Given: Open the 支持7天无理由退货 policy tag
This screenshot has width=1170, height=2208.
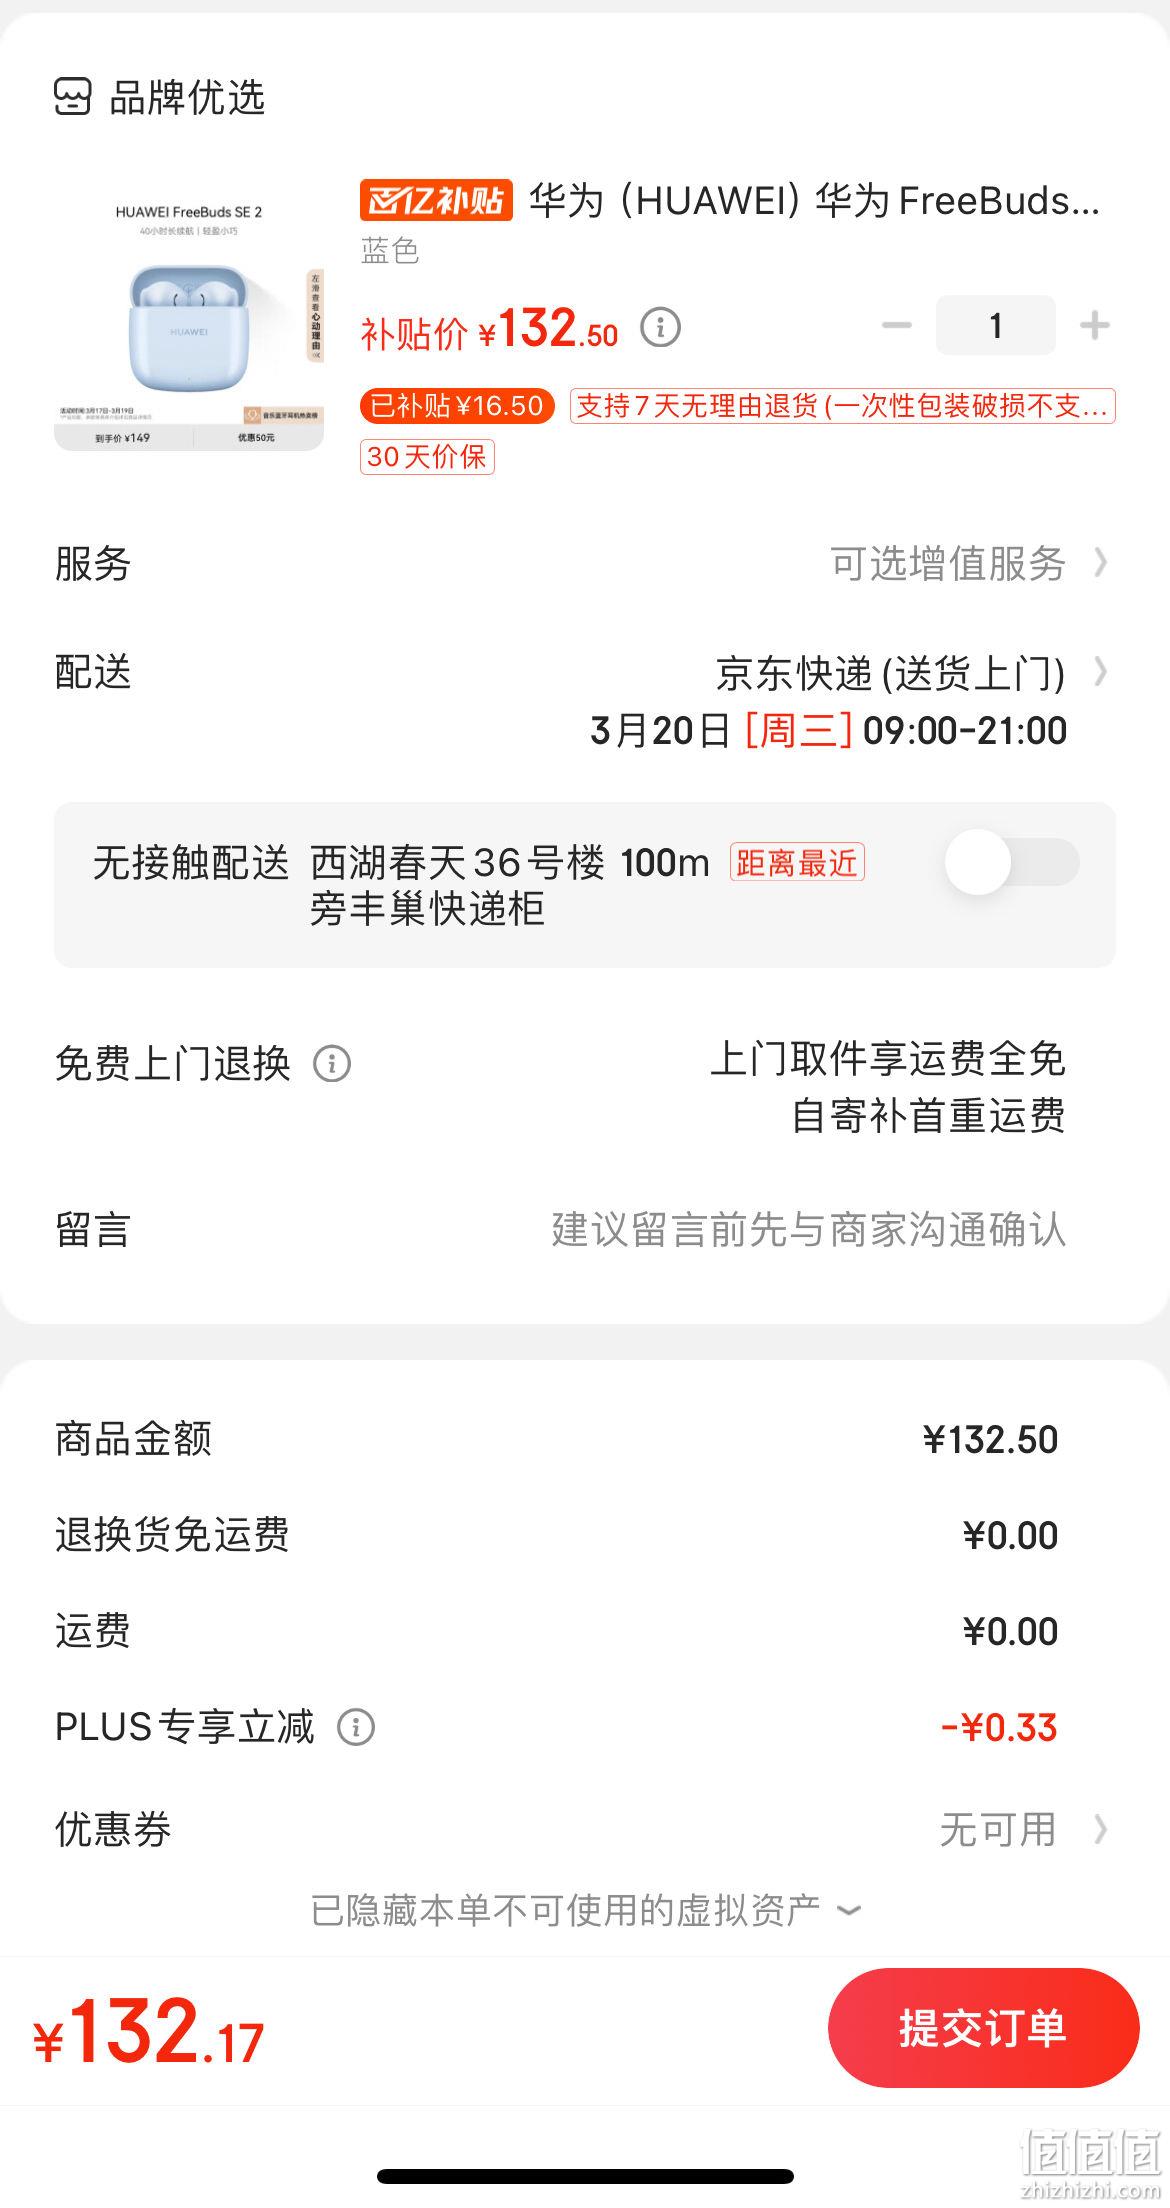Looking at the screenshot, I should pos(843,406).
